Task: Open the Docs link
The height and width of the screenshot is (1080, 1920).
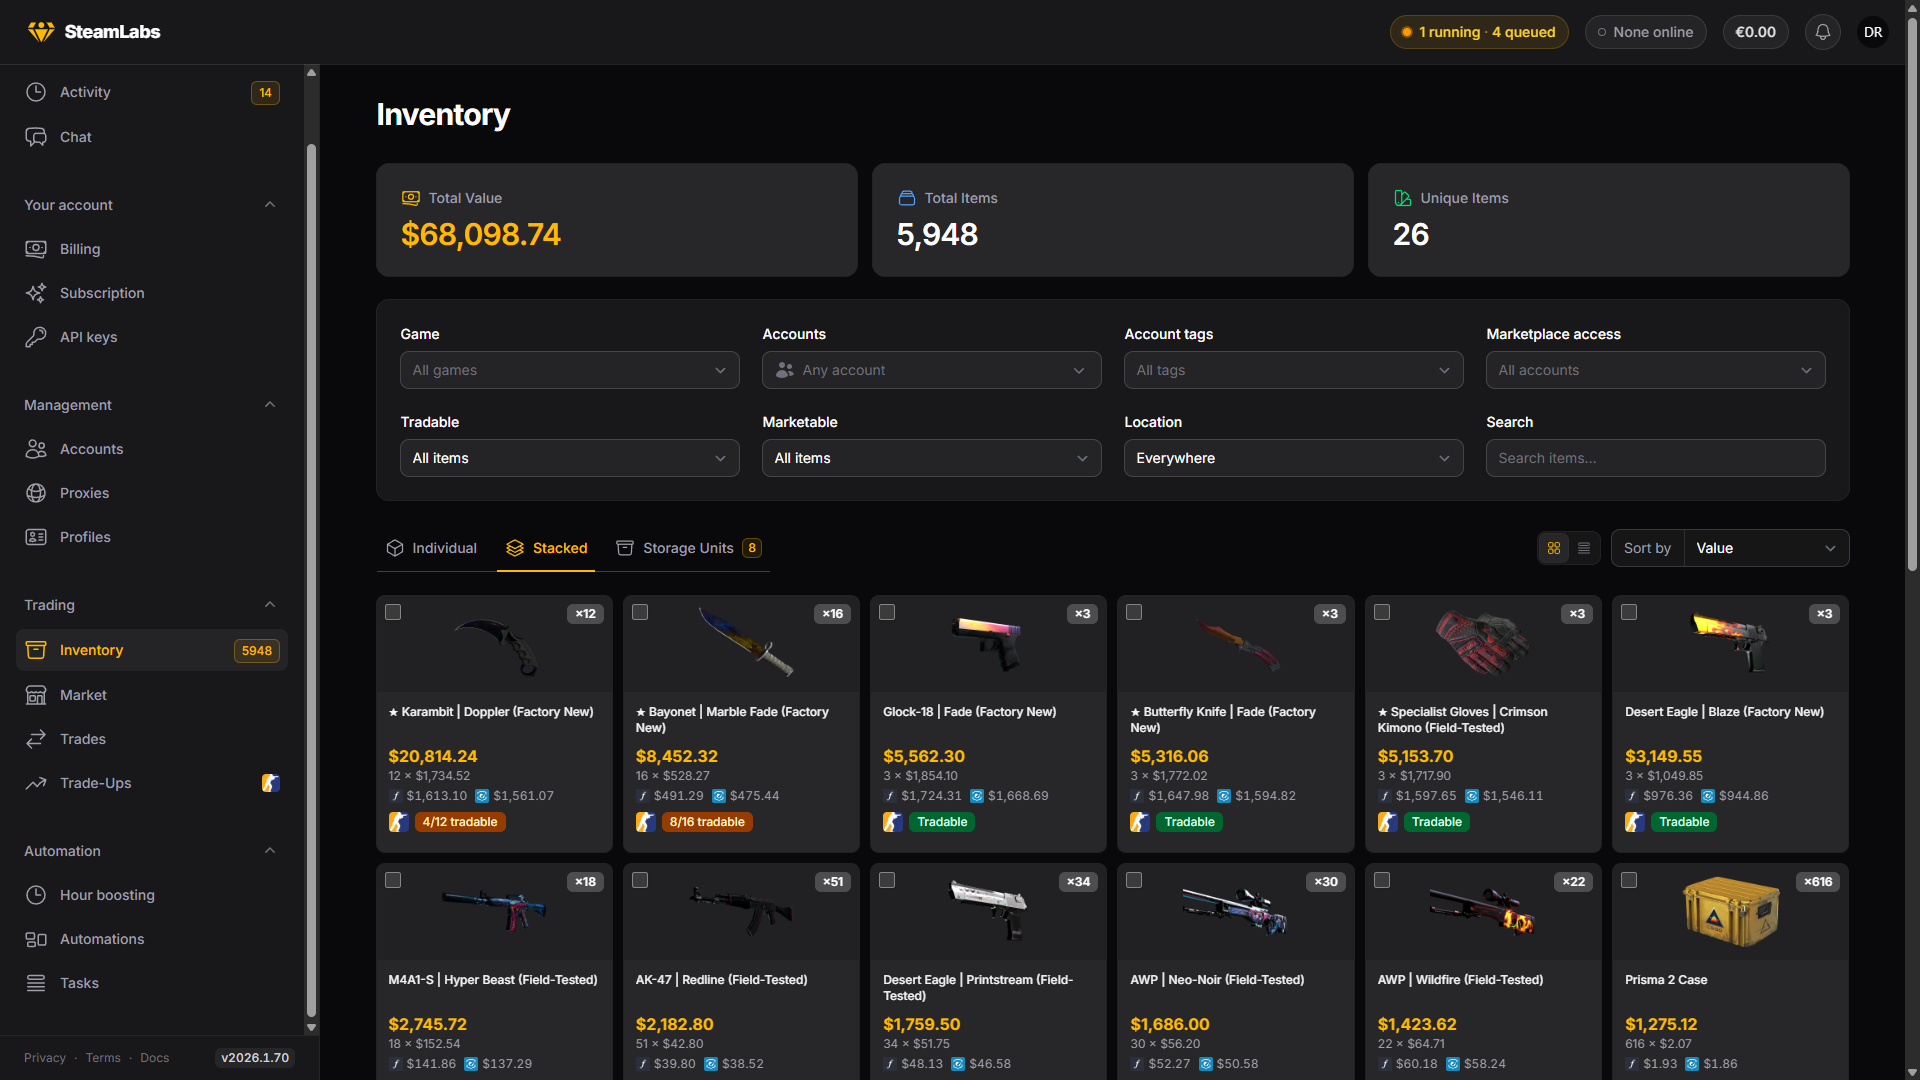Action: coord(154,1058)
